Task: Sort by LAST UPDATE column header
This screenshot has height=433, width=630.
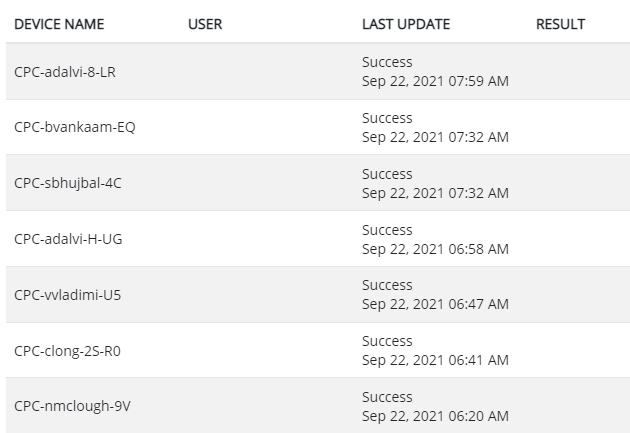Action: (x=406, y=24)
